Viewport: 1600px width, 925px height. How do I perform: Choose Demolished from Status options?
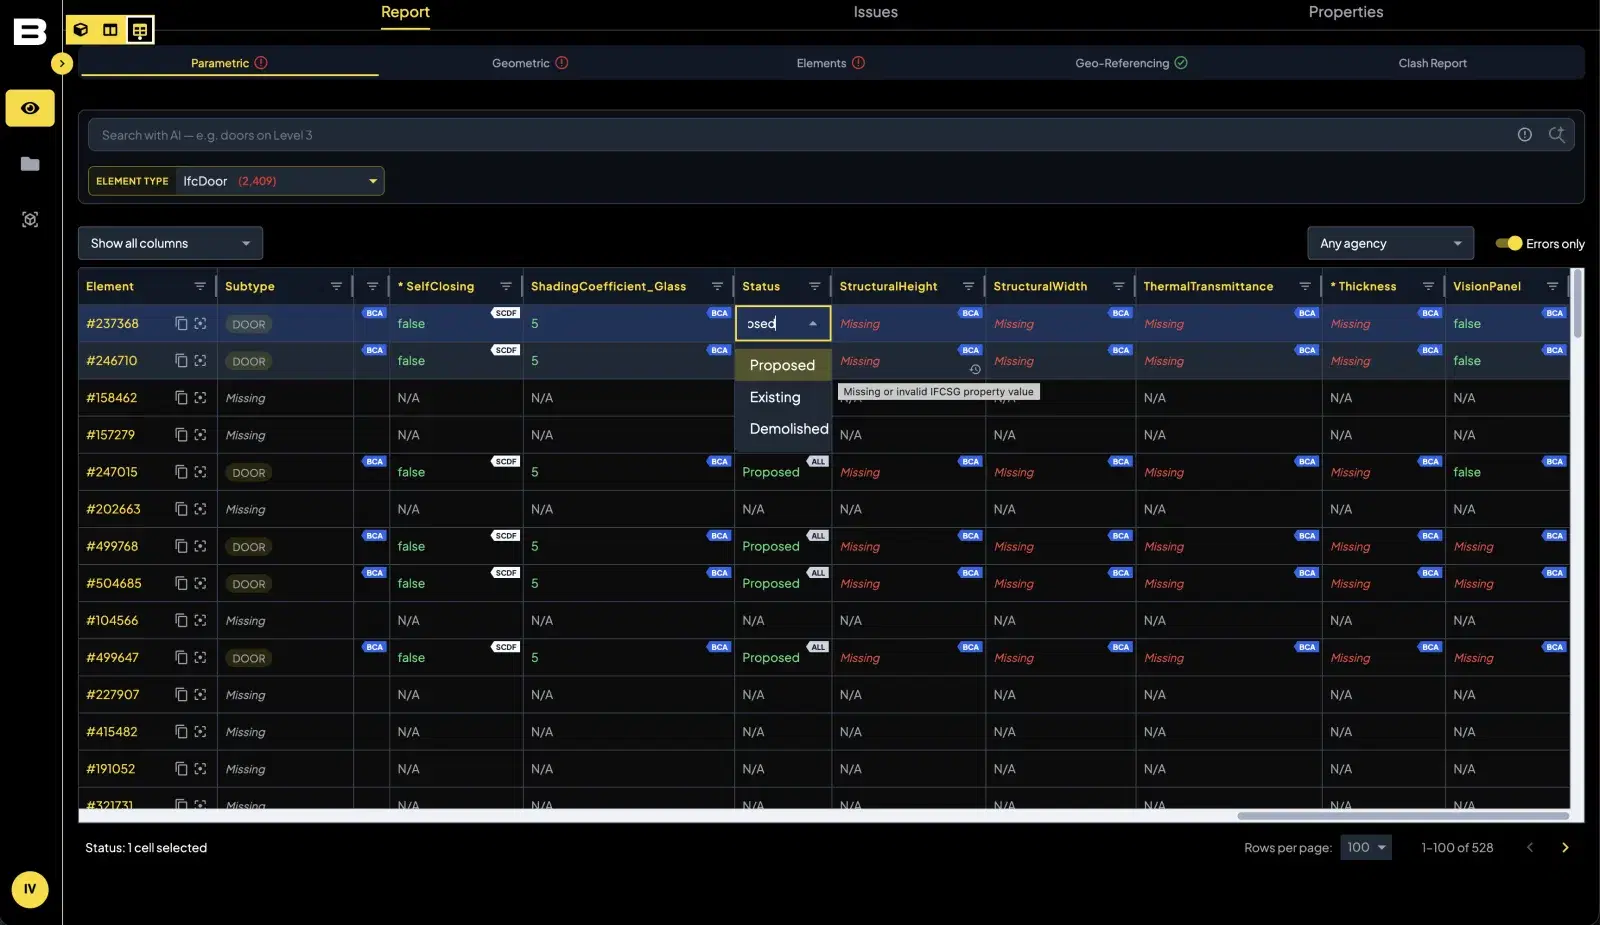[x=783, y=429]
